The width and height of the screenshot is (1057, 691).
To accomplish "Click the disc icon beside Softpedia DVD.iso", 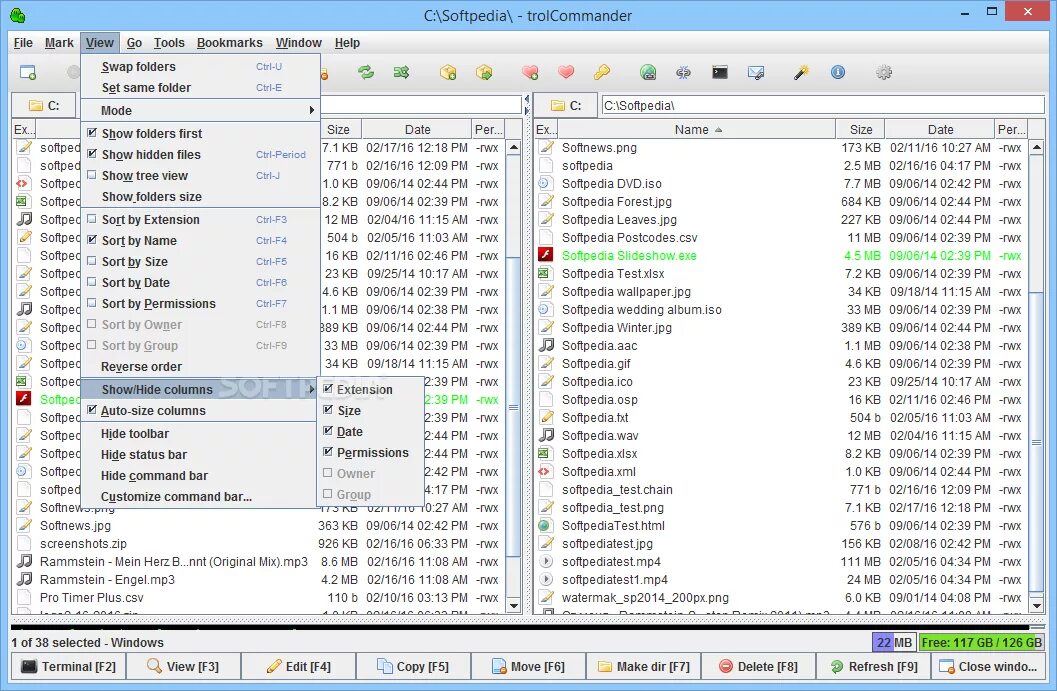I will (x=545, y=183).
